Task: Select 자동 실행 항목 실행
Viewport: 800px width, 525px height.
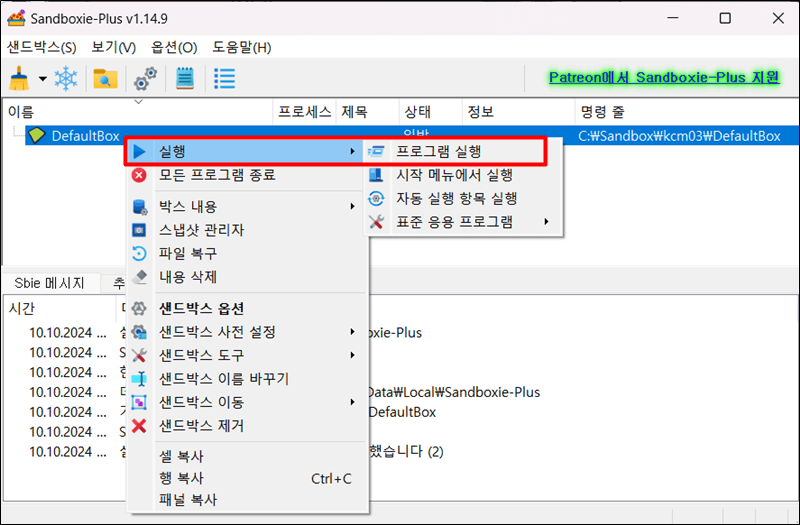Action: click(463, 198)
